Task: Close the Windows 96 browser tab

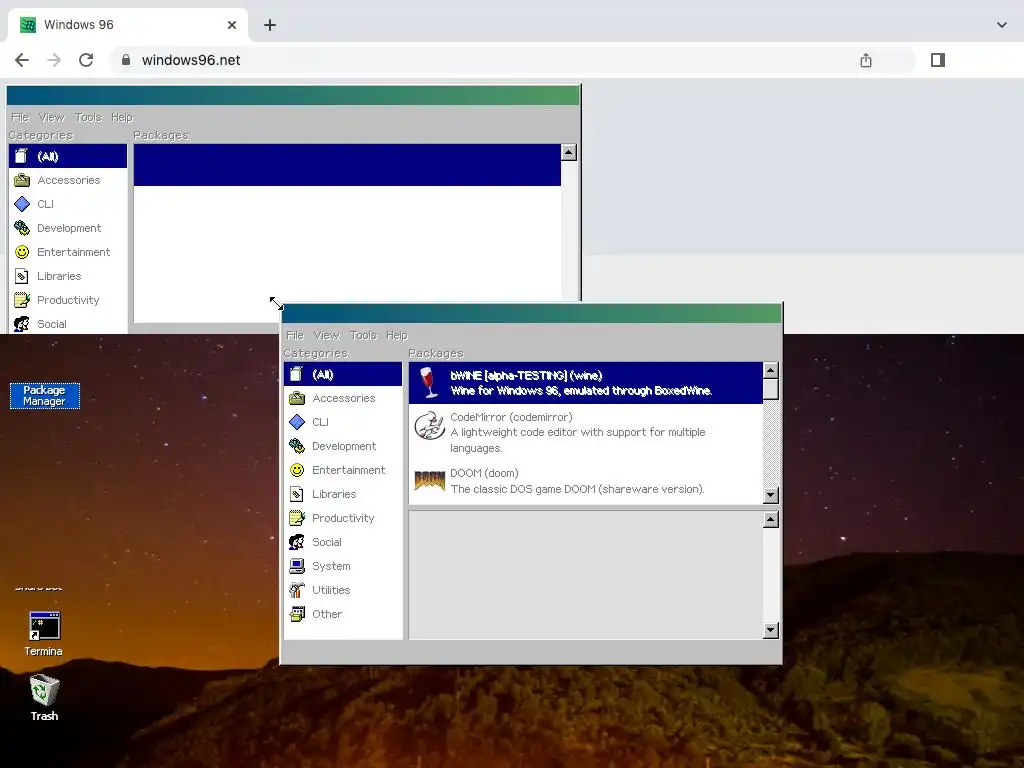Action: pos(232,25)
